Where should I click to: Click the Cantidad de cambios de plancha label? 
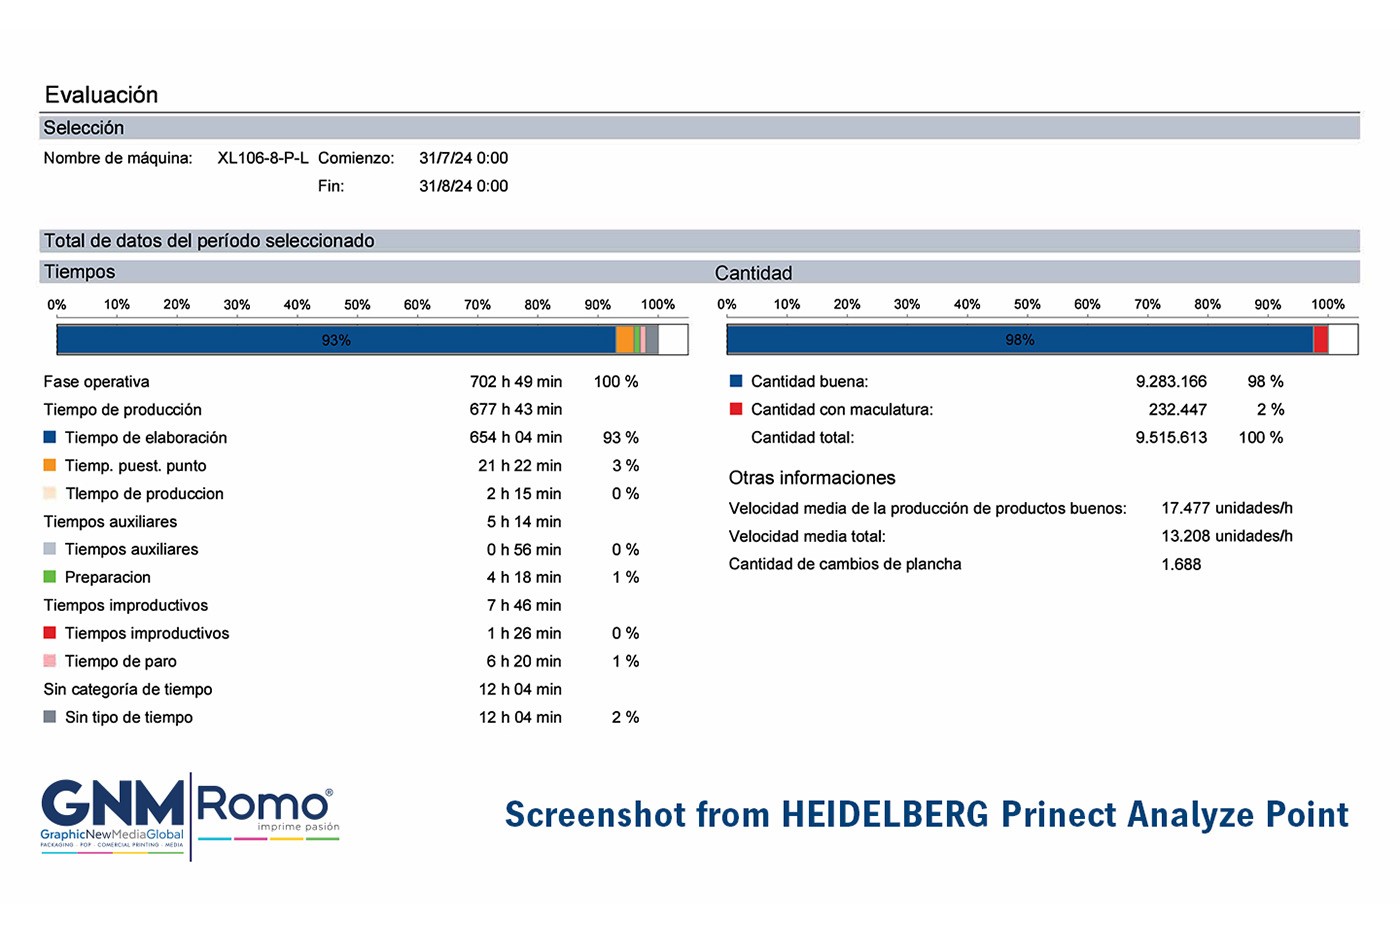coord(845,564)
